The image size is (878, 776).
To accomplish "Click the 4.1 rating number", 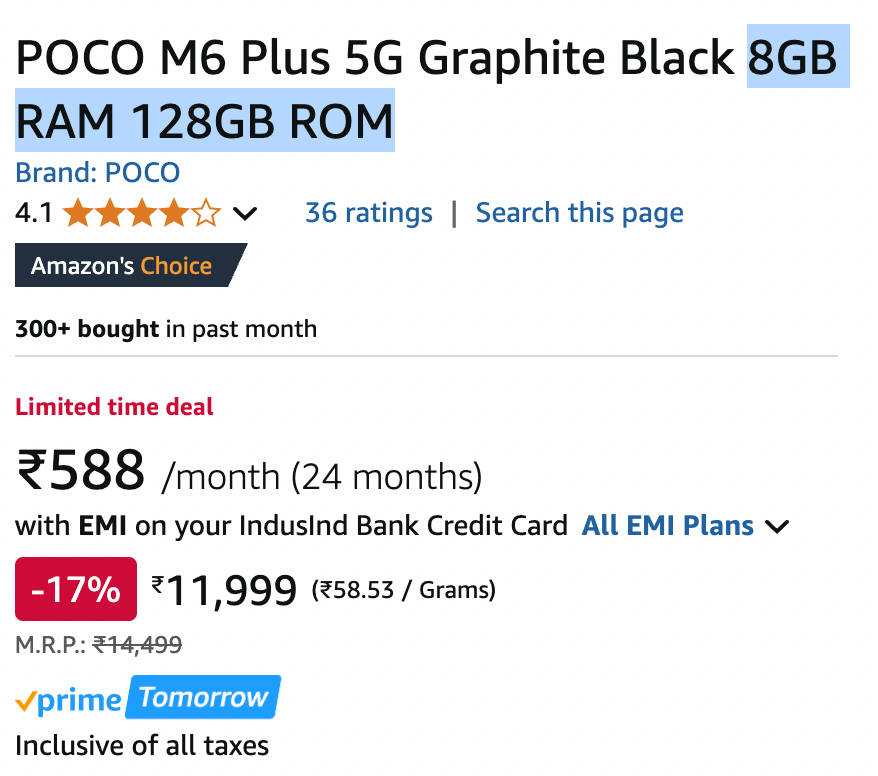I will coord(33,213).
